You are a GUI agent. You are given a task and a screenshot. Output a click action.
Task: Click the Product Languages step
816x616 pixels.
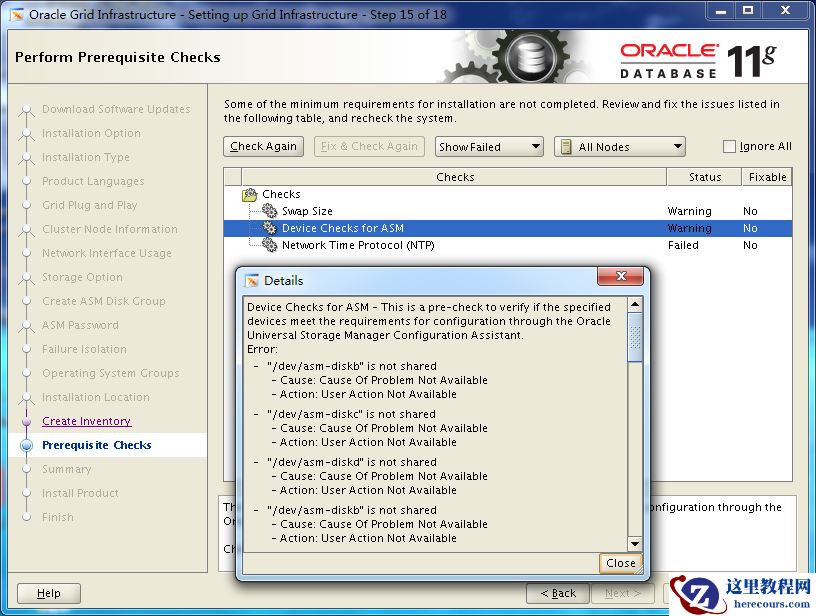[93, 181]
